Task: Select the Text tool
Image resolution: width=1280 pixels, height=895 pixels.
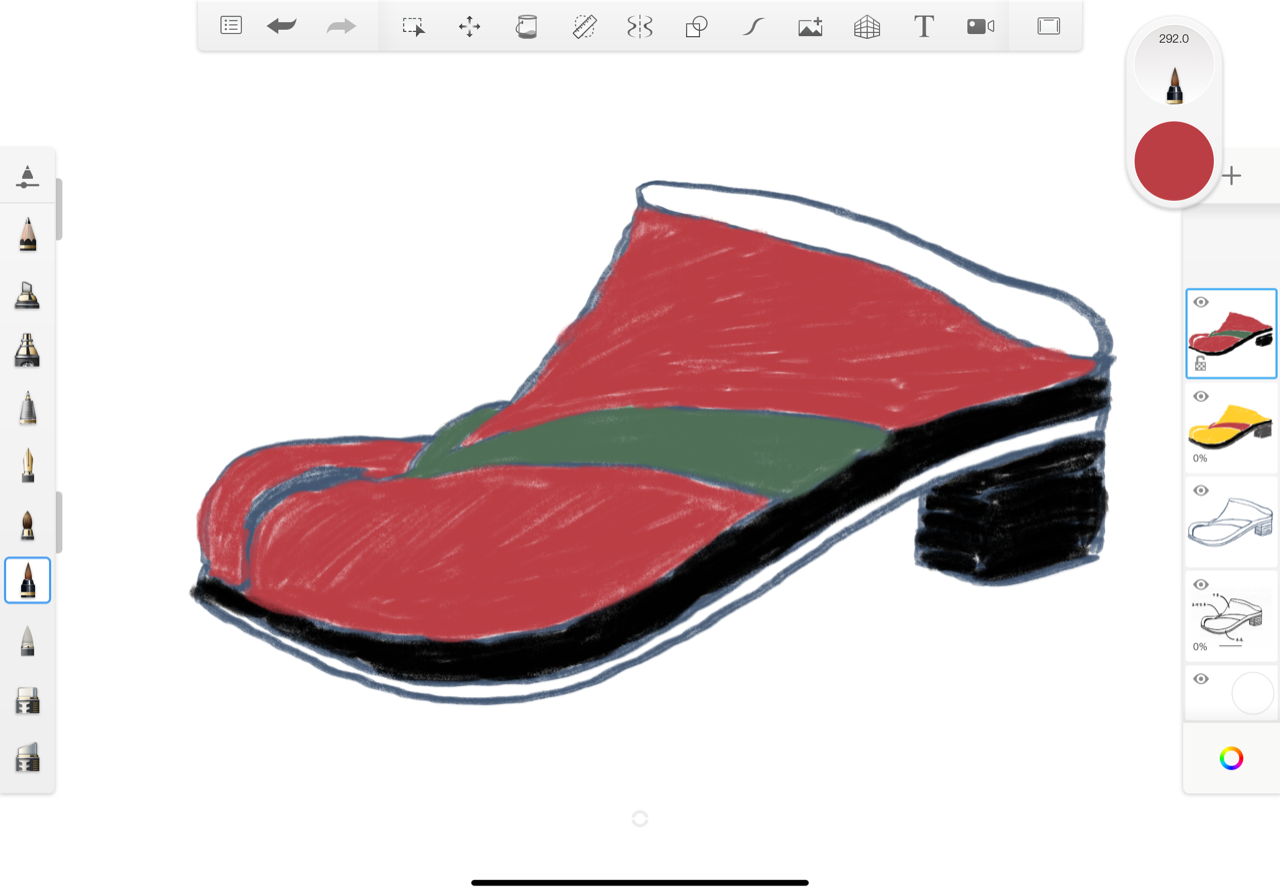Action: tap(924, 27)
